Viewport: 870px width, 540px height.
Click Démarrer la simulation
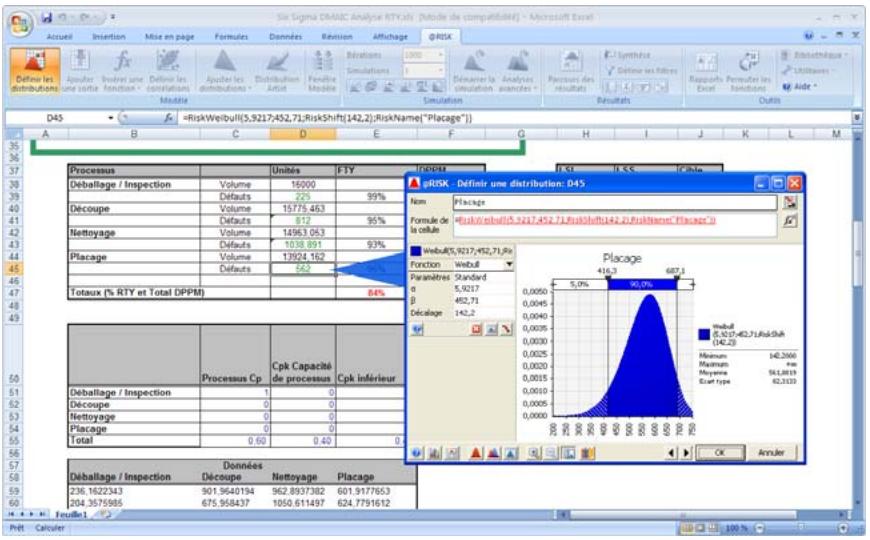473,70
